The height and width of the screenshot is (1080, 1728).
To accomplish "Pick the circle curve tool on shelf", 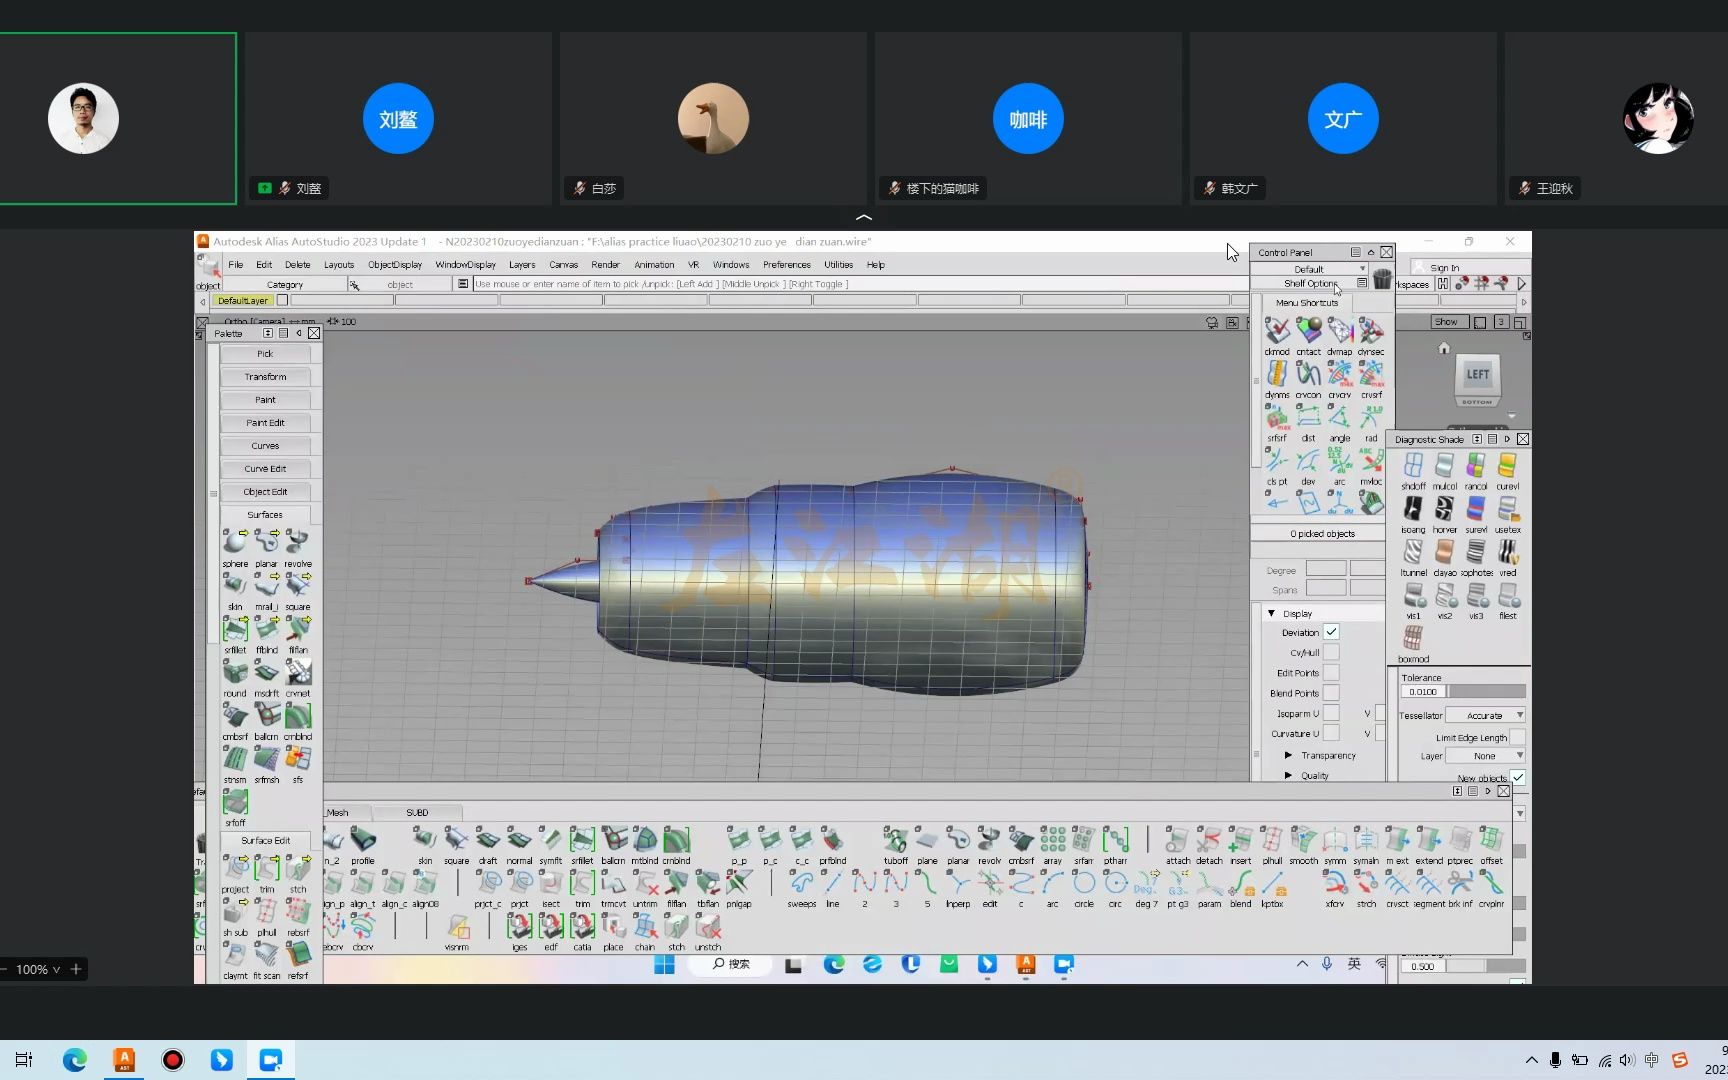I will pyautogui.click(x=1084, y=884).
